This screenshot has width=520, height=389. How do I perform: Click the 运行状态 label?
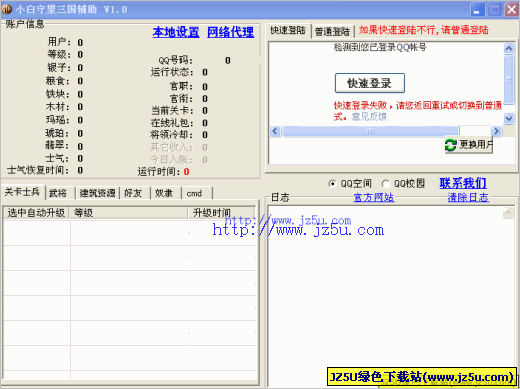click(x=172, y=72)
